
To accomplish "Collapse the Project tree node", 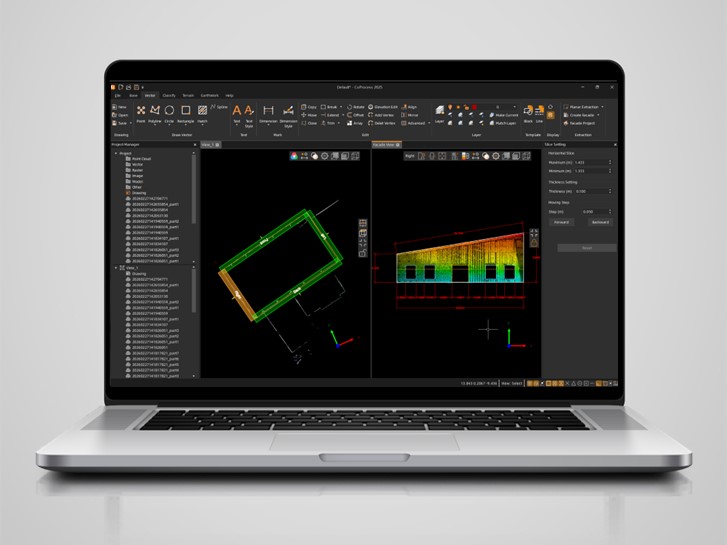I will (116, 153).
